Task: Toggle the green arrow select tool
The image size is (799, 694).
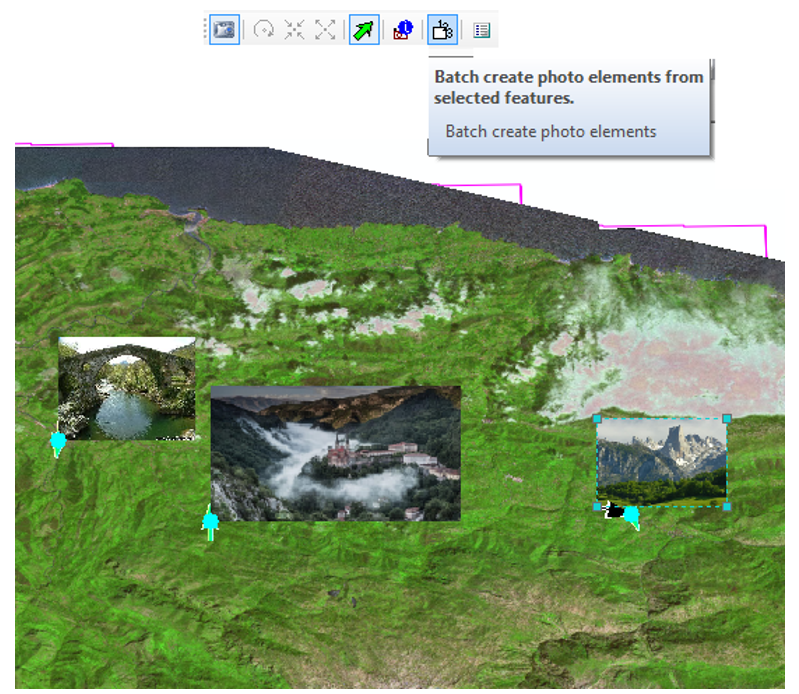Action: tap(364, 30)
